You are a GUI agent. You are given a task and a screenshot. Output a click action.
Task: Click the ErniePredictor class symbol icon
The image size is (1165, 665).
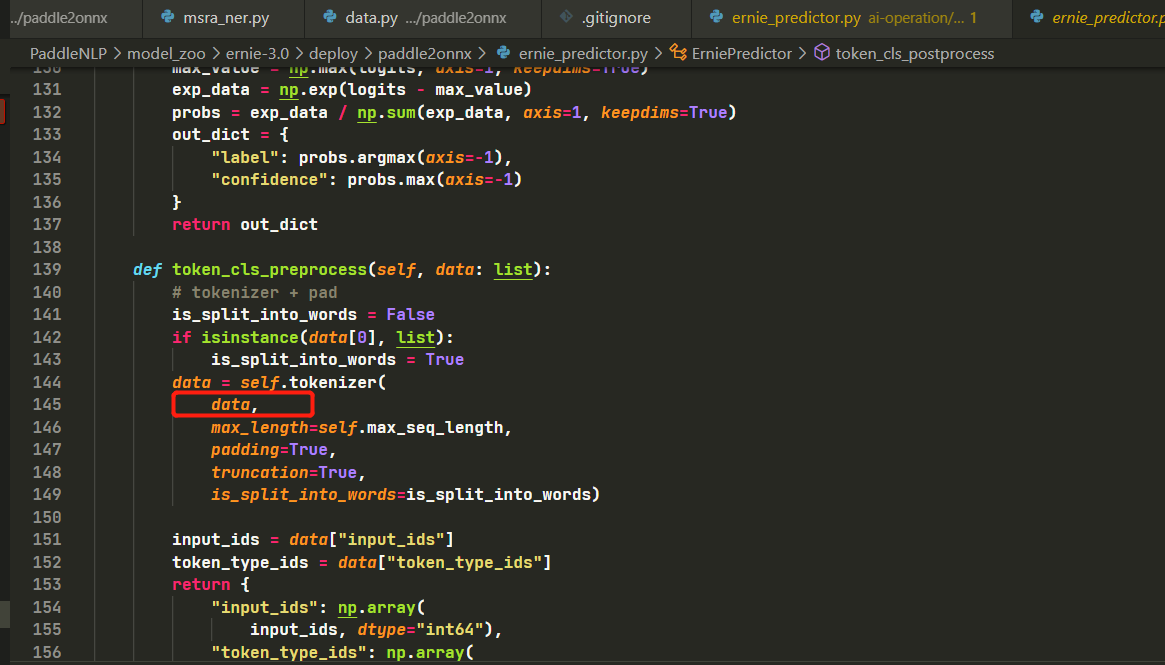pos(678,52)
